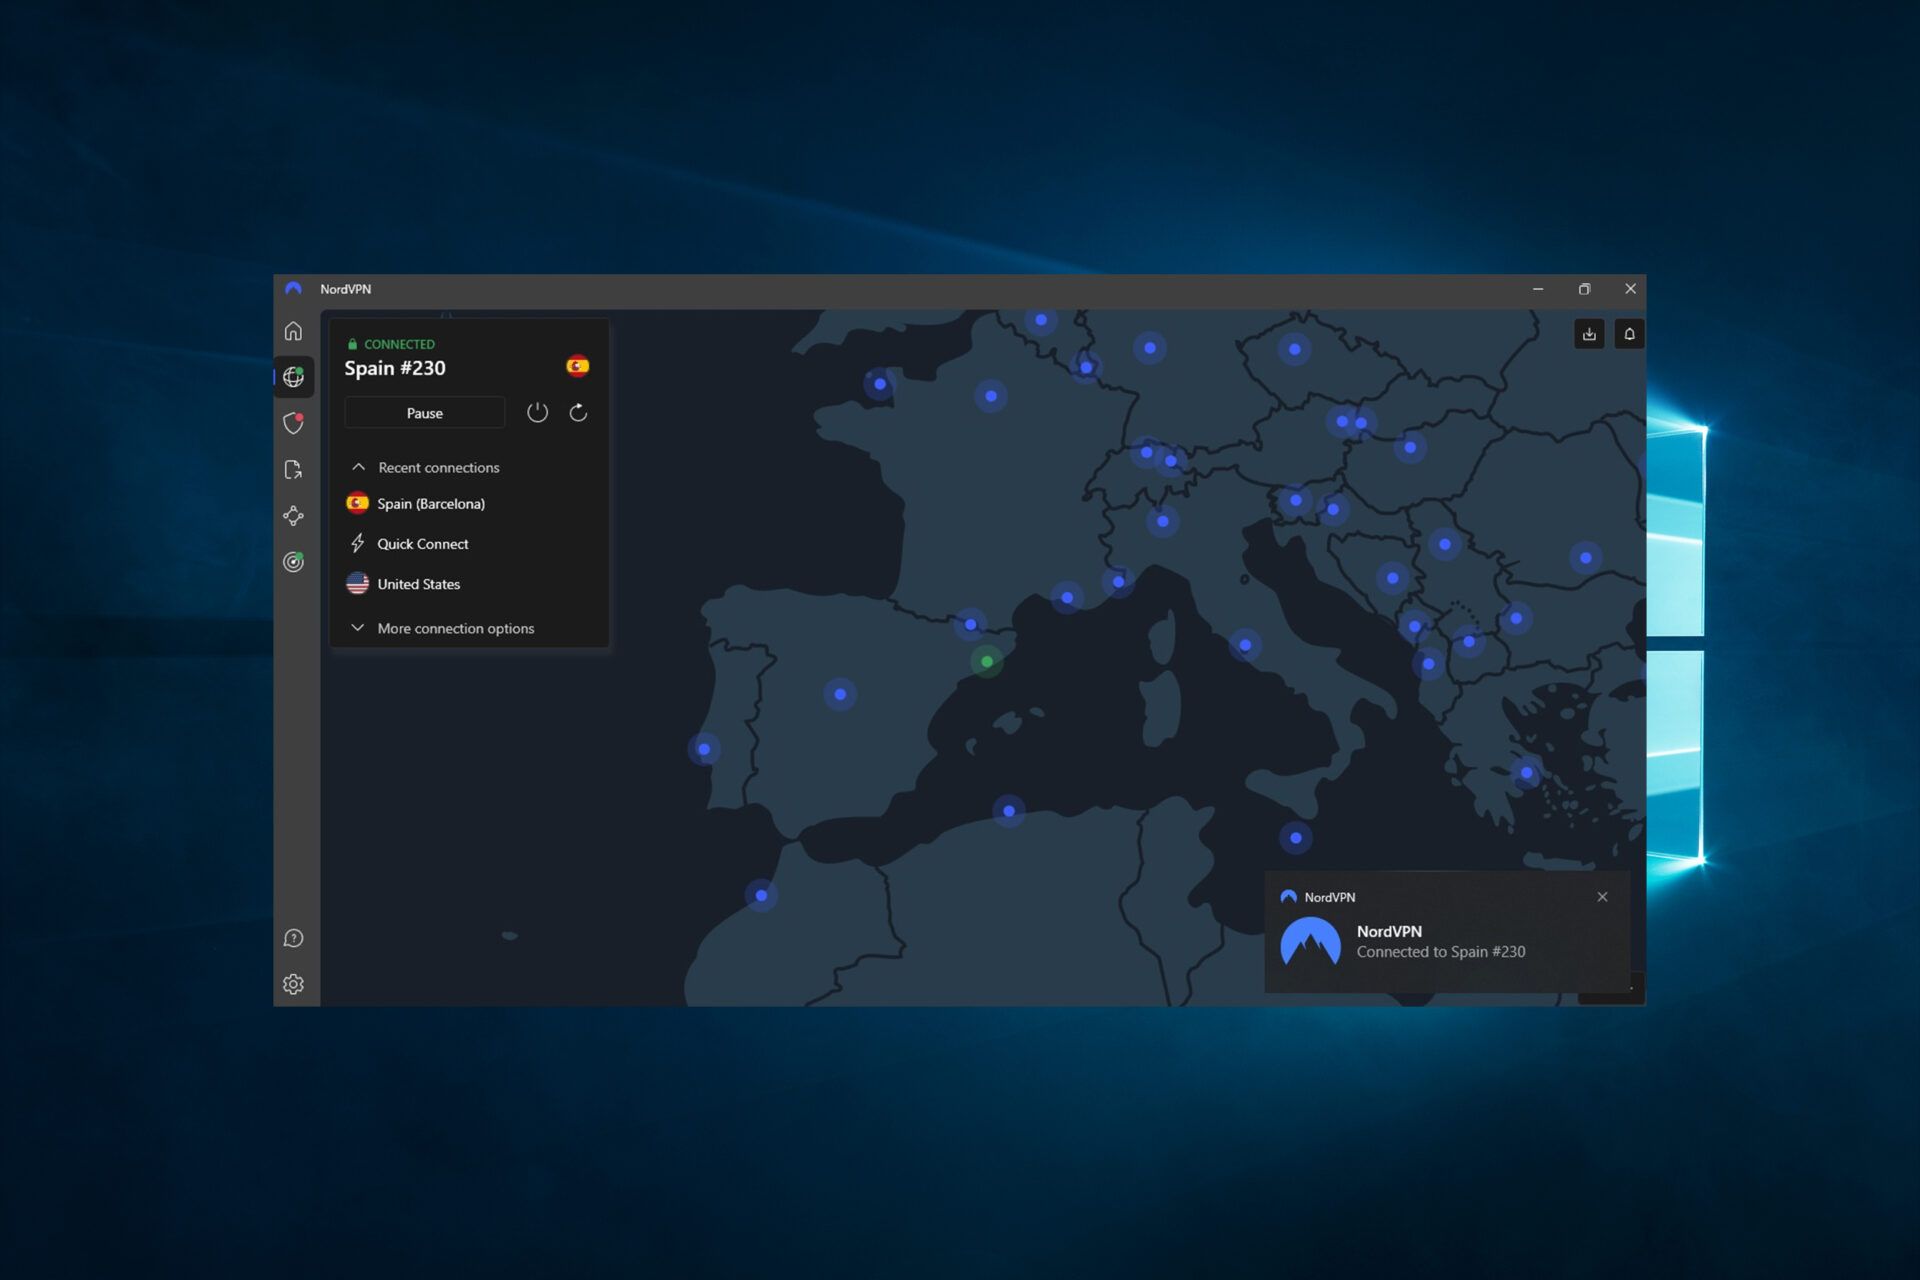
Task: Open the Dark Web Monitor radar icon
Action: pos(293,562)
